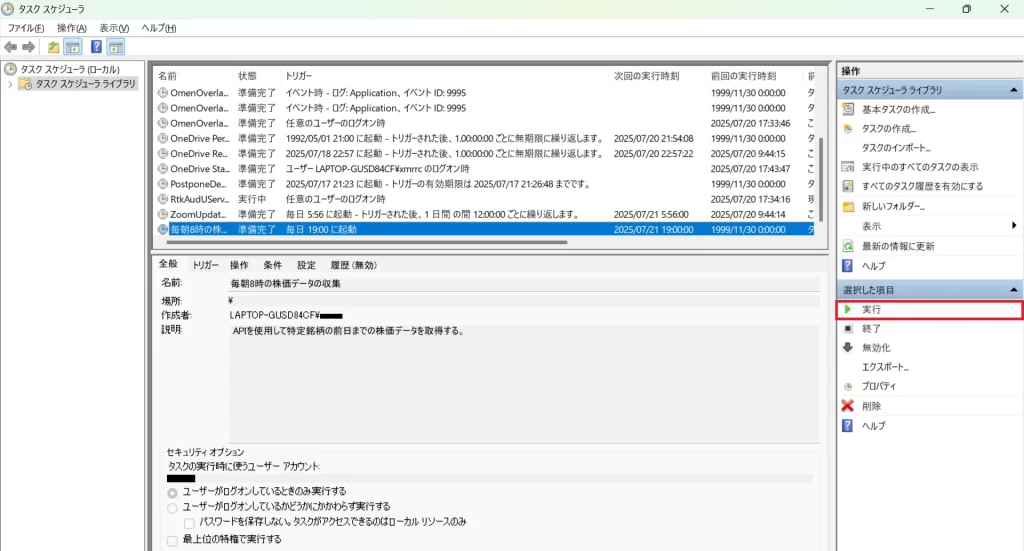The image size is (1024, 551).
Task: Click タスクのインポート... in the action pane
Action: coord(895,148)
